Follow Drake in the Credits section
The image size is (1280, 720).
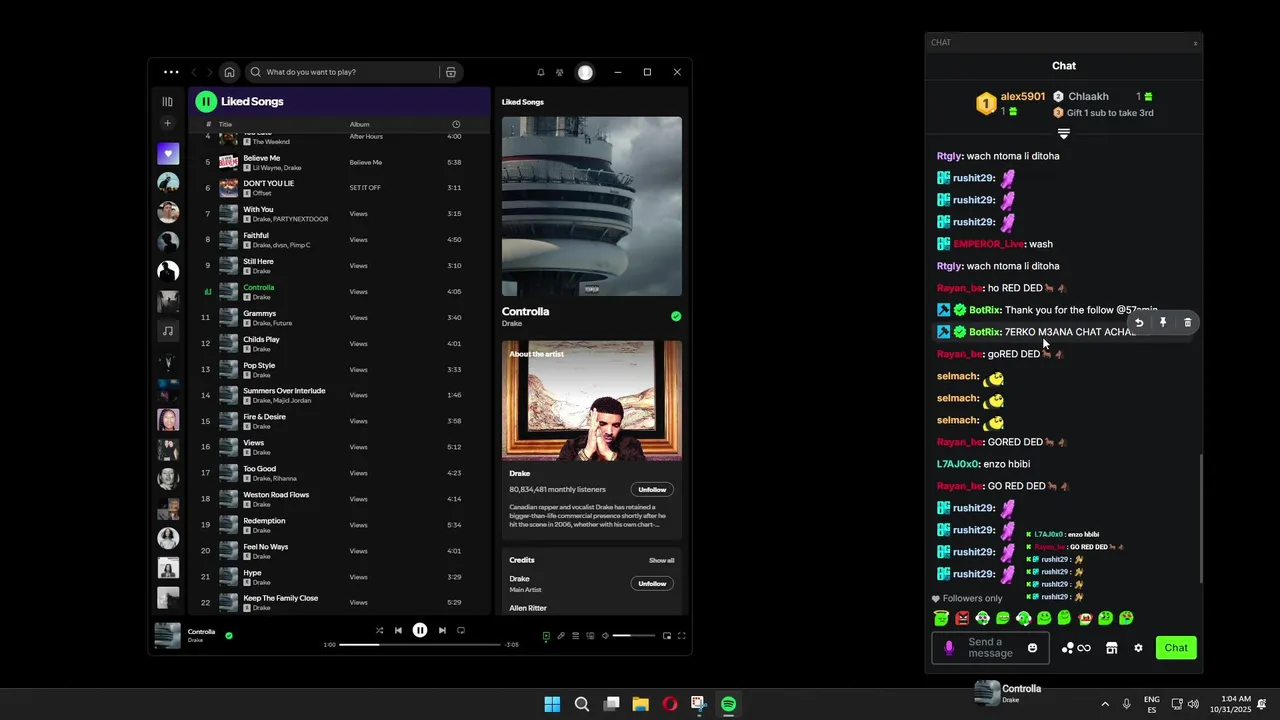coord(652,584)
